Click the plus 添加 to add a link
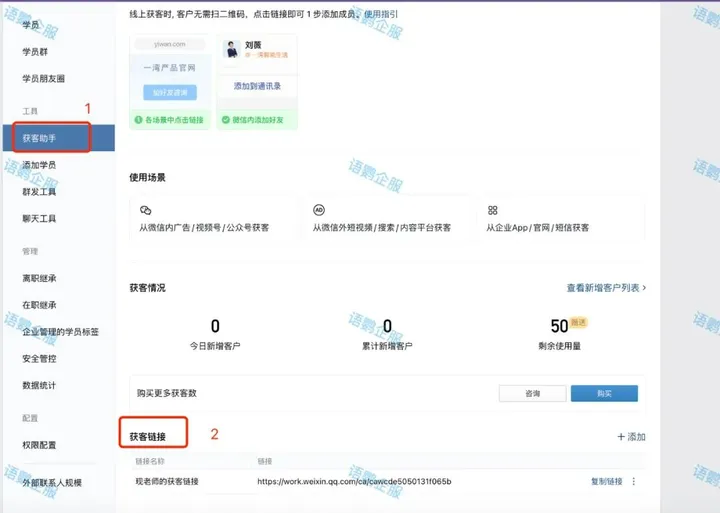This screenshot has width=720, height=513. point(631,437)
